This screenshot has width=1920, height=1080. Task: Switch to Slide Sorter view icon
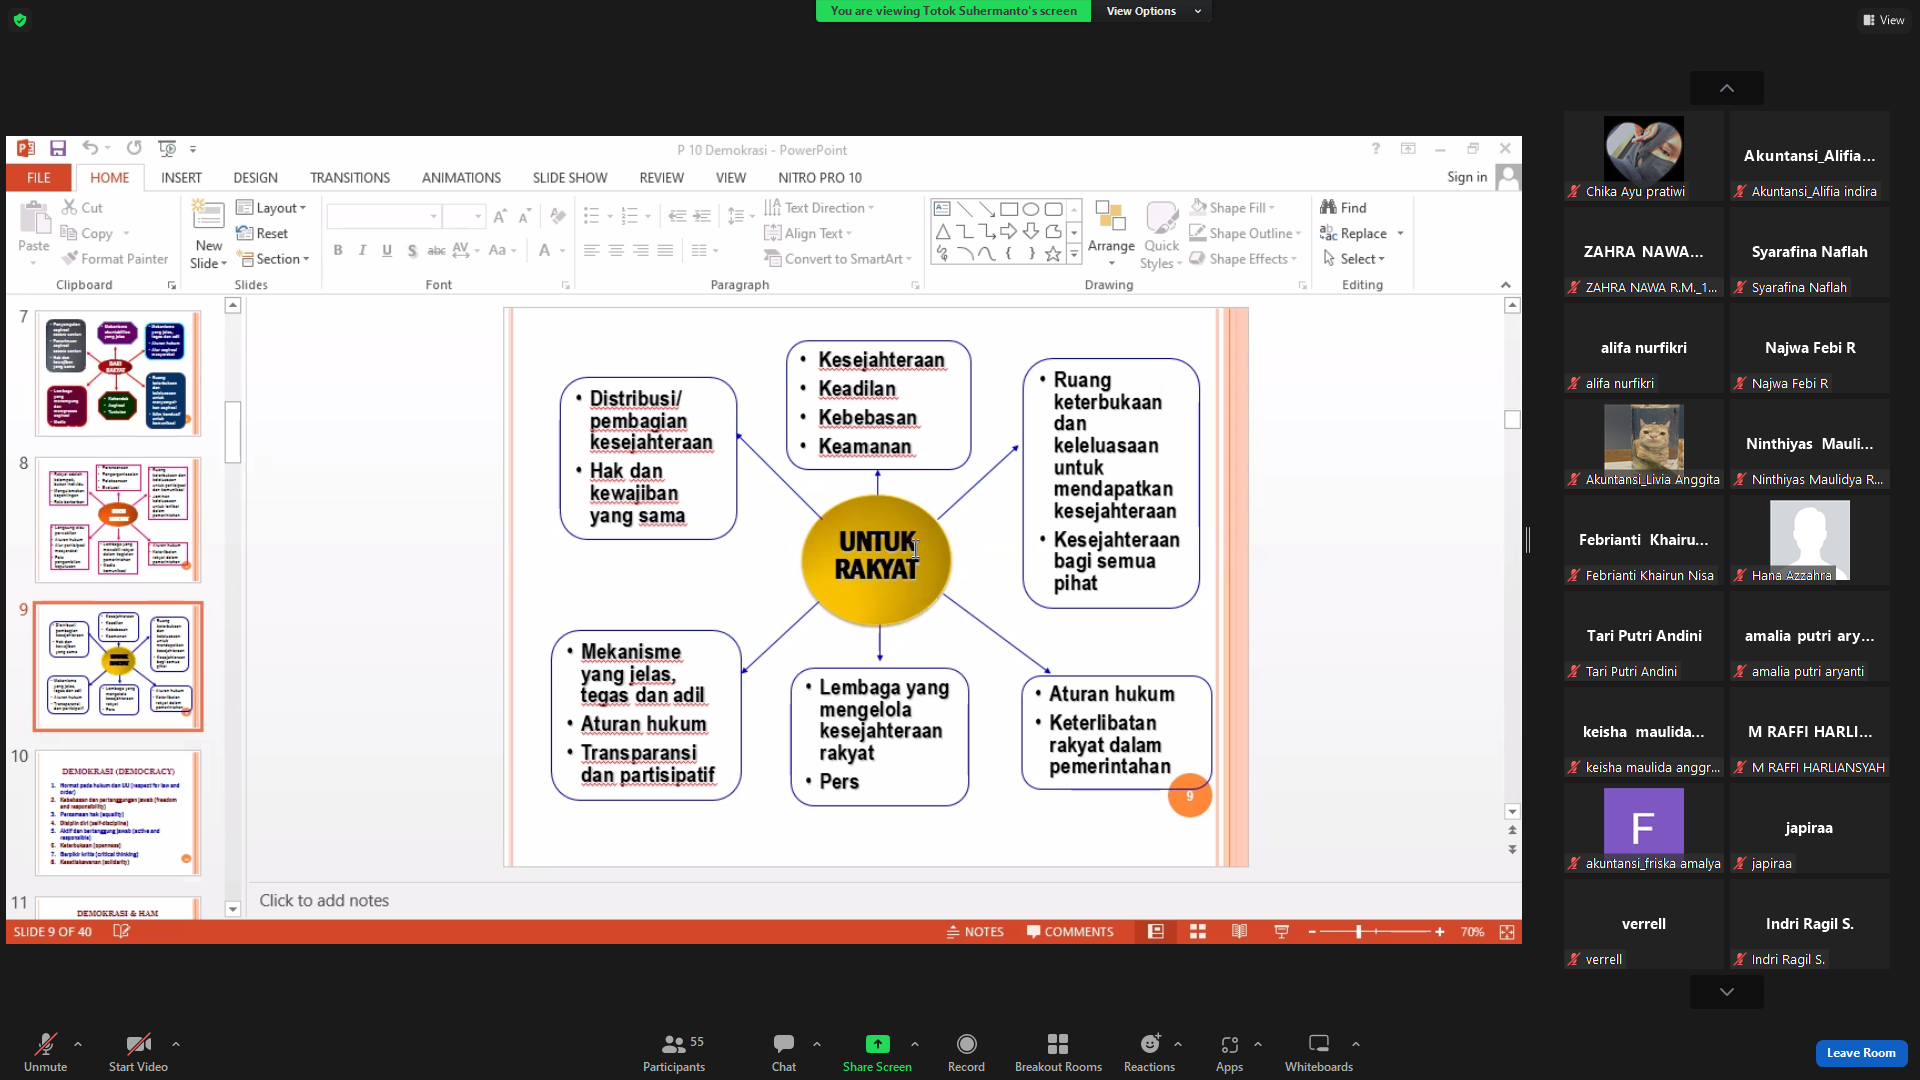(x=1197, y=932)
